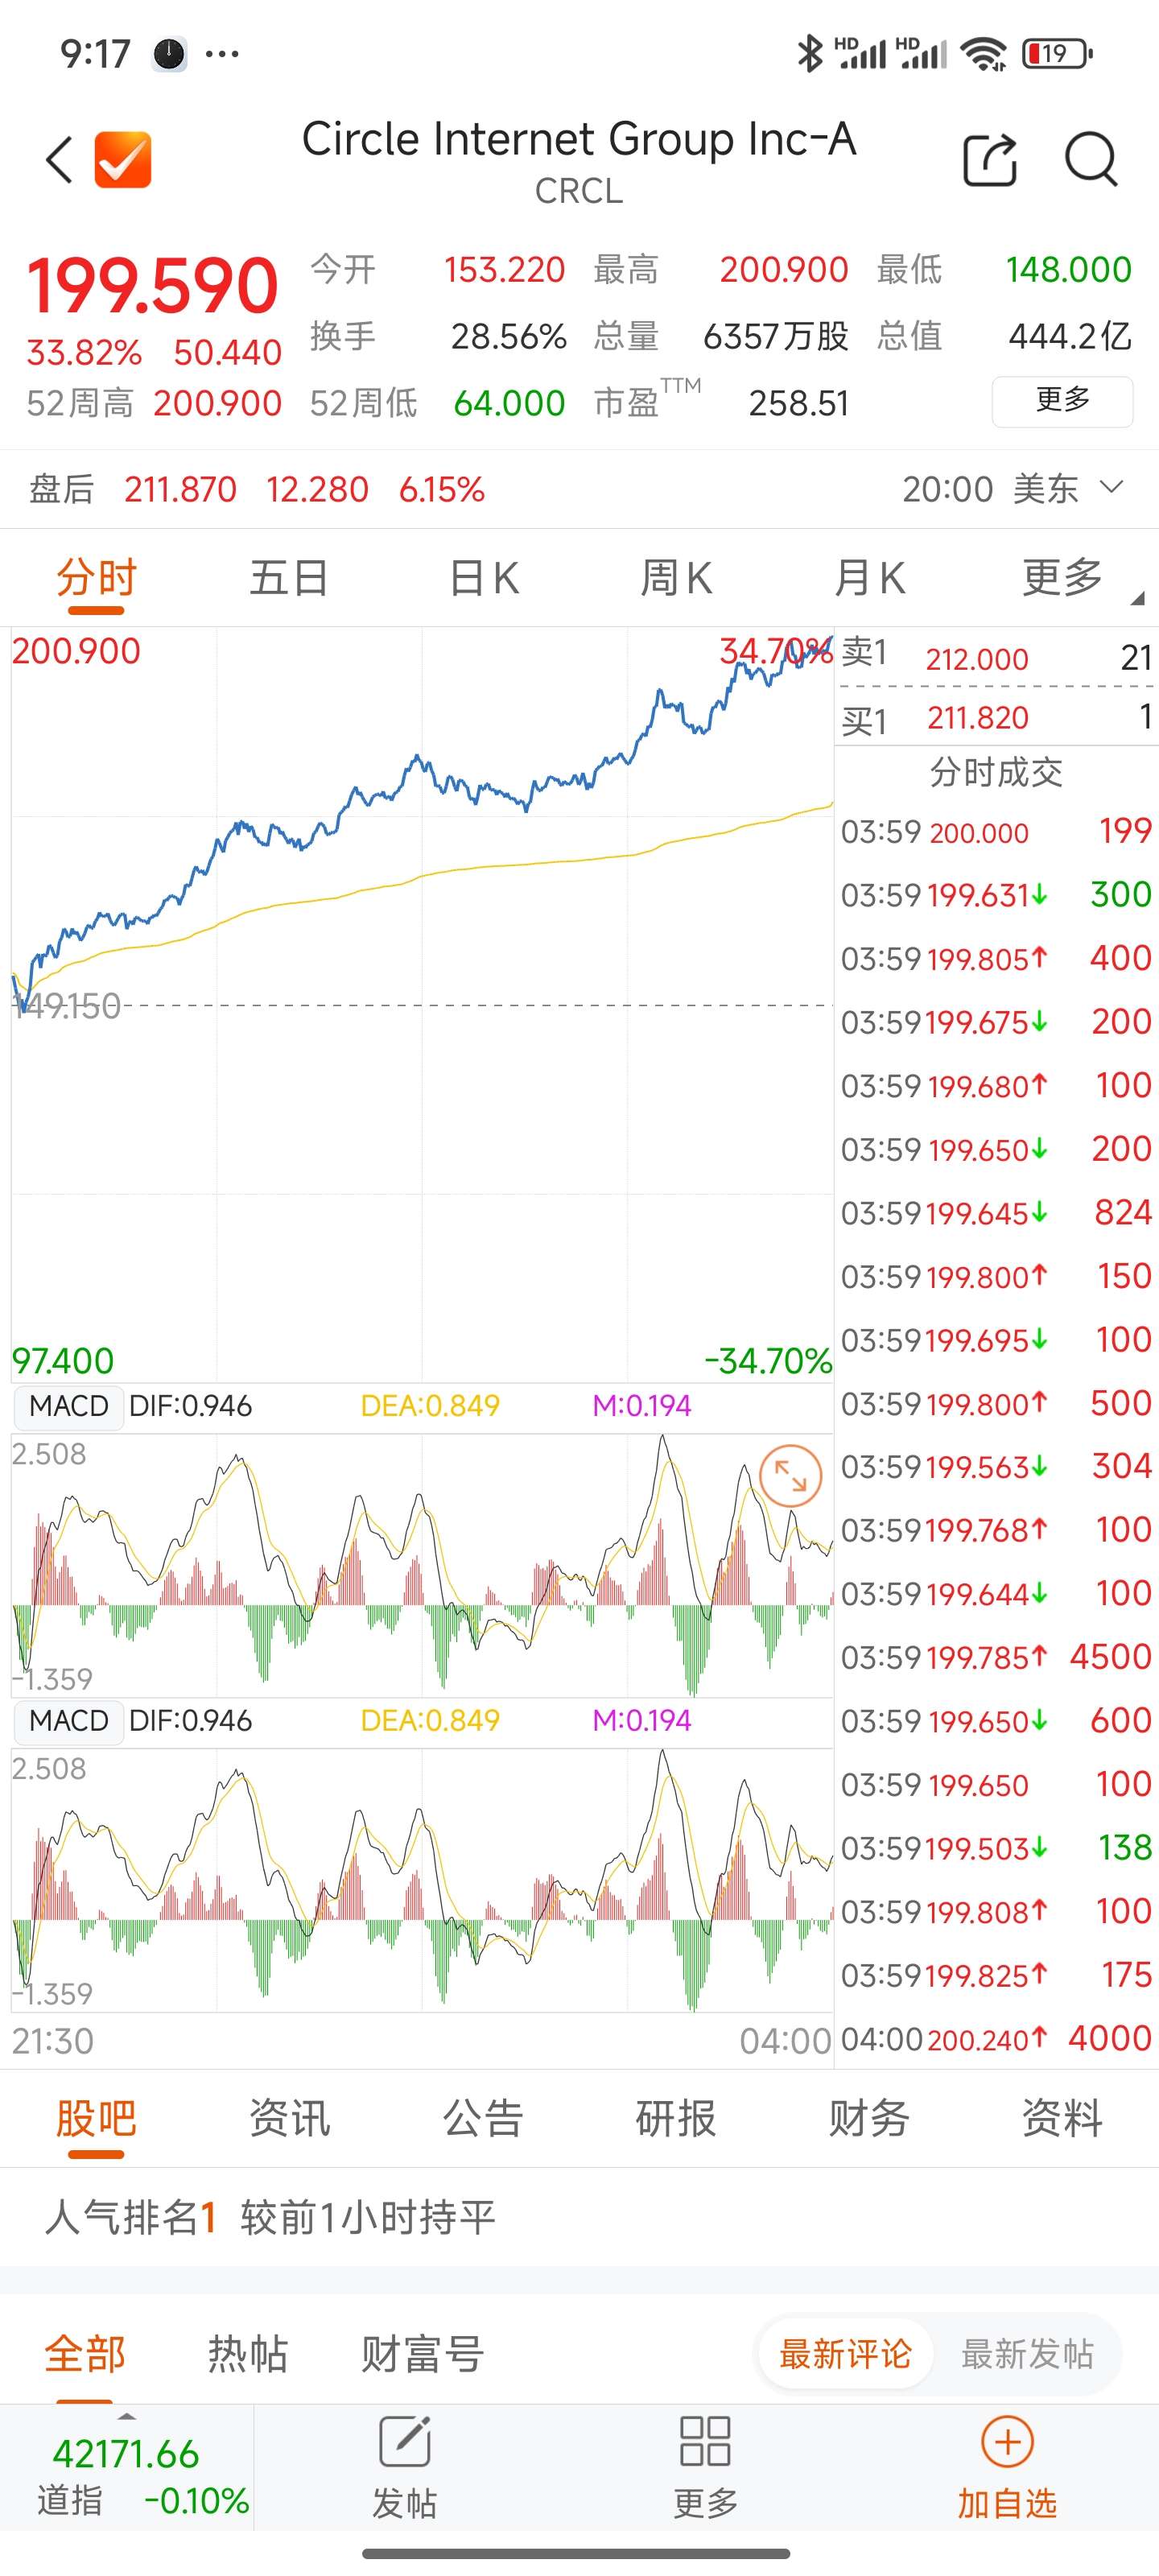Tap the 发帖 post icon
The image size is (1159, 2576).
[405, 2443]
